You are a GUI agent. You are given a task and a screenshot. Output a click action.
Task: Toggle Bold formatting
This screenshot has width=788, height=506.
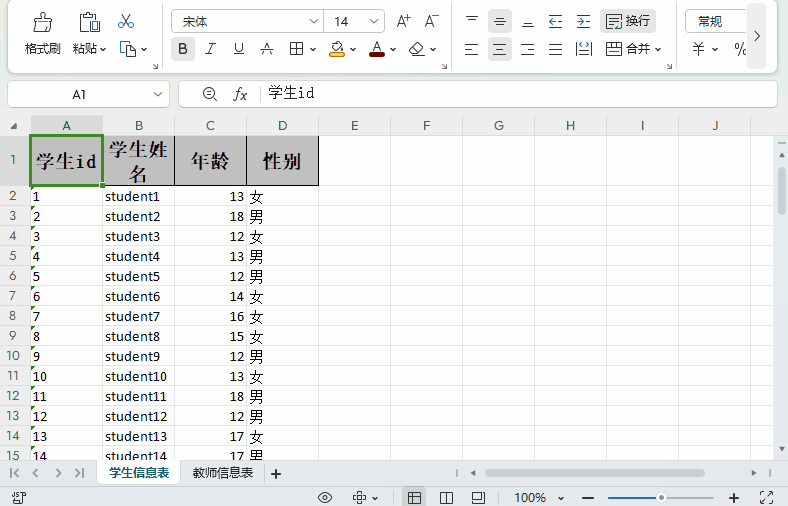tap(183, 49)
